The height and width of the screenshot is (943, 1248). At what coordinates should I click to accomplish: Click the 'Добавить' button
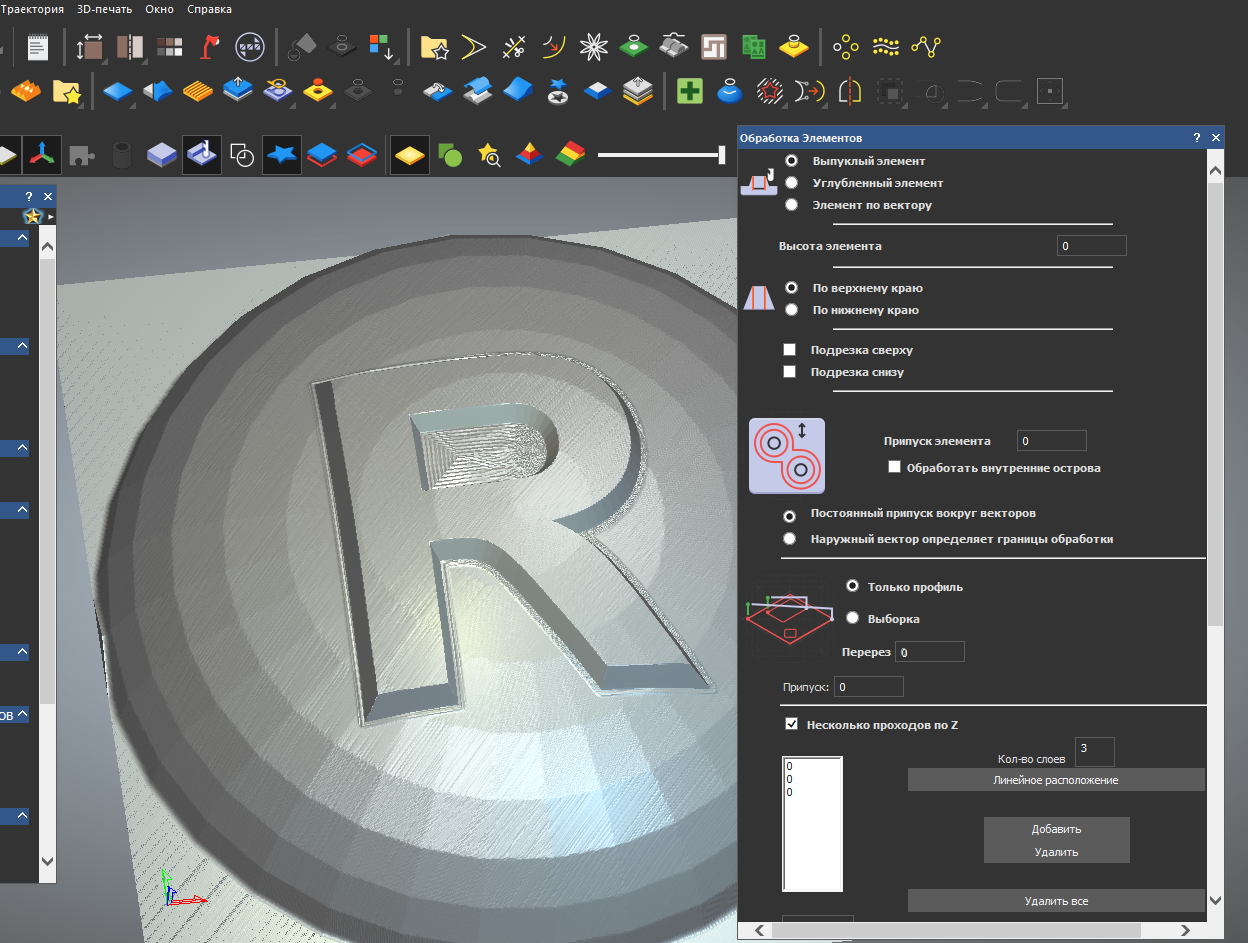[1057, 829]
